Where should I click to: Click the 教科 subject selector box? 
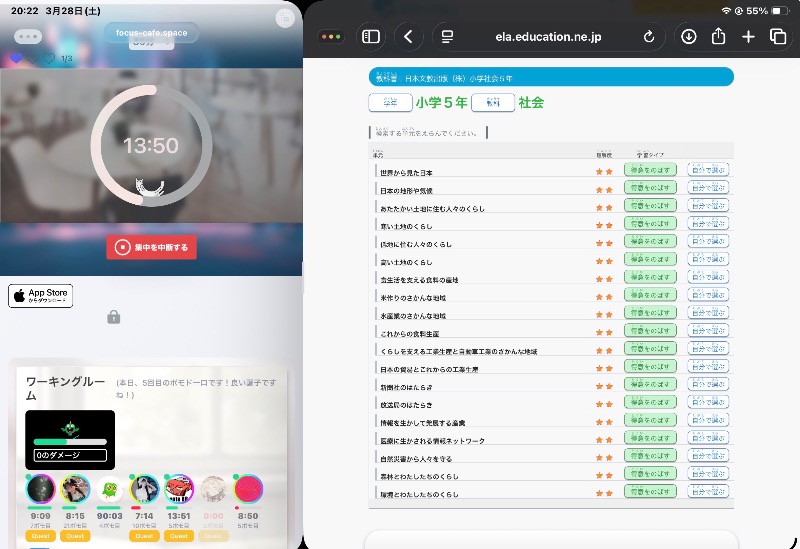[x=493, y=103]
